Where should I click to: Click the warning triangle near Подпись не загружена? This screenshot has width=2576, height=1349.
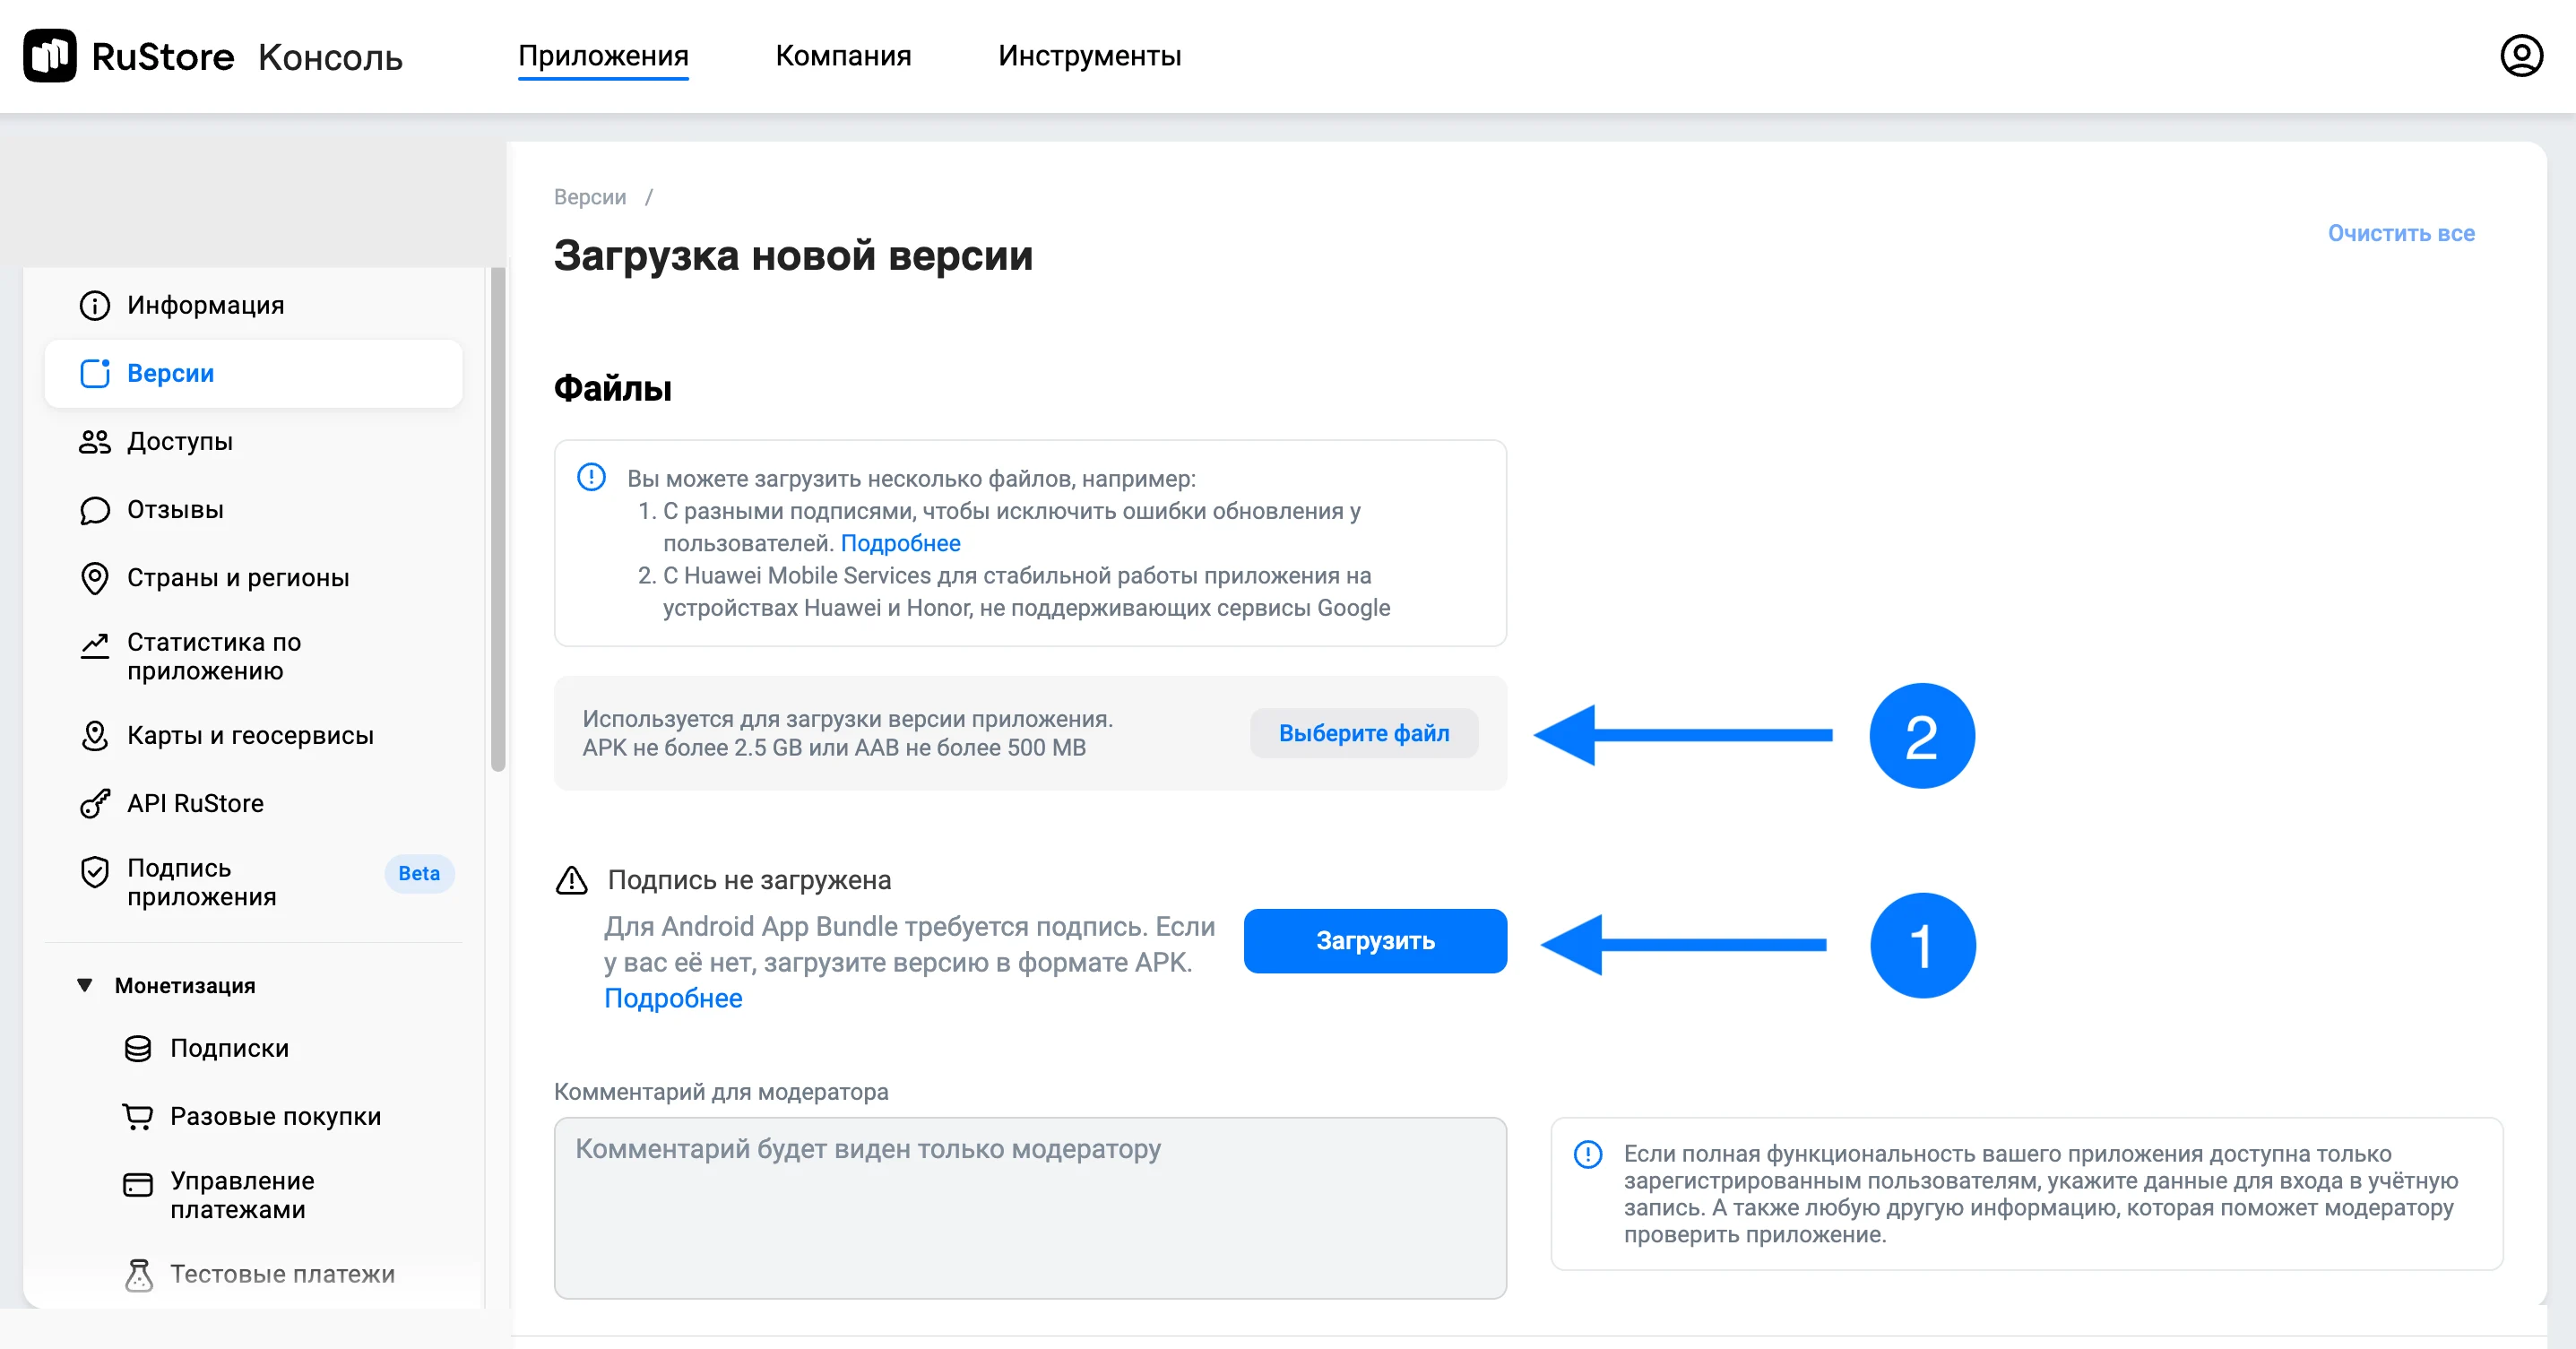571,880
